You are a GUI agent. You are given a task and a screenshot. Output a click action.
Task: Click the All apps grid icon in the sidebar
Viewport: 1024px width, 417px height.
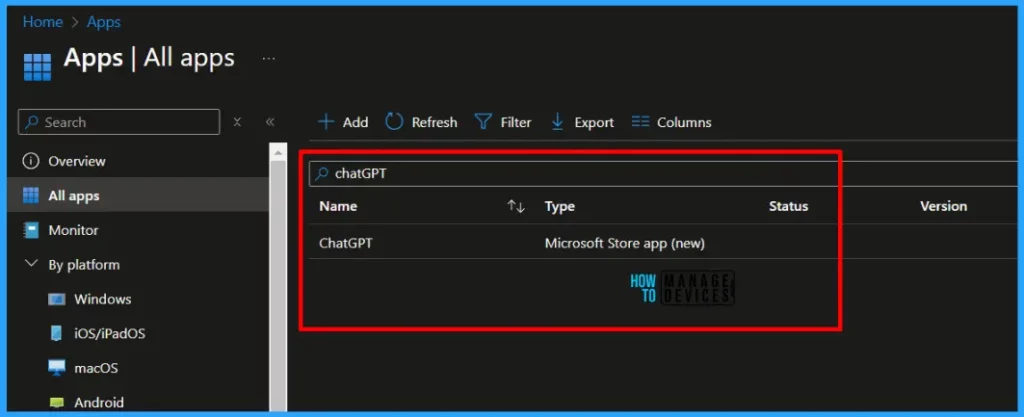pyautogui.click(x=31, y=196)
